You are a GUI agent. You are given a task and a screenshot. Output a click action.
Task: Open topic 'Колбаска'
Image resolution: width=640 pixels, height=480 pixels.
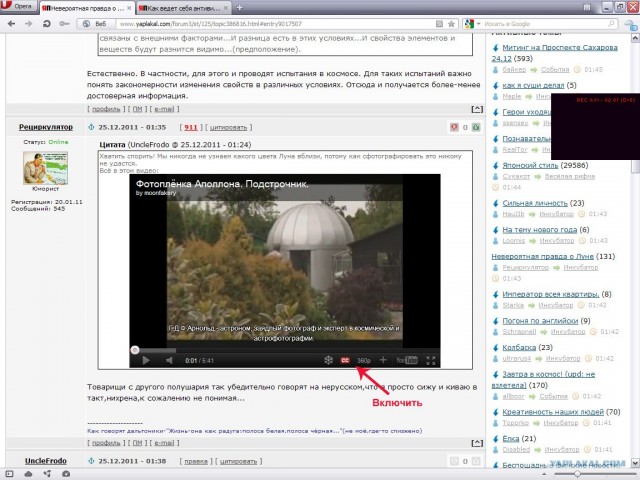pos(519,347)
